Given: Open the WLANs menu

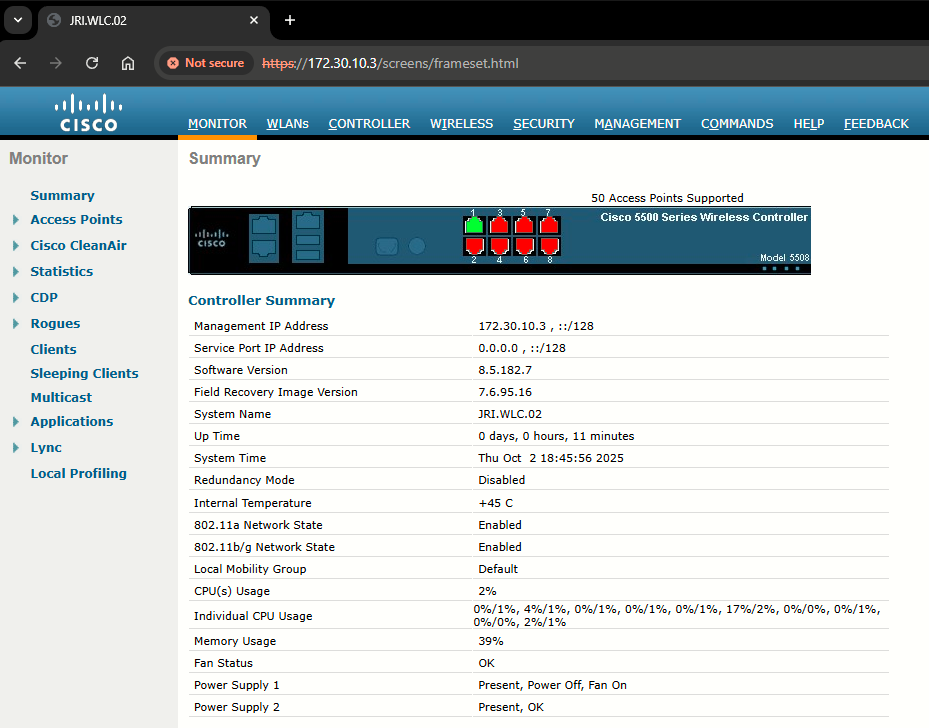Looking at the screenshot, I should (287, 124).
